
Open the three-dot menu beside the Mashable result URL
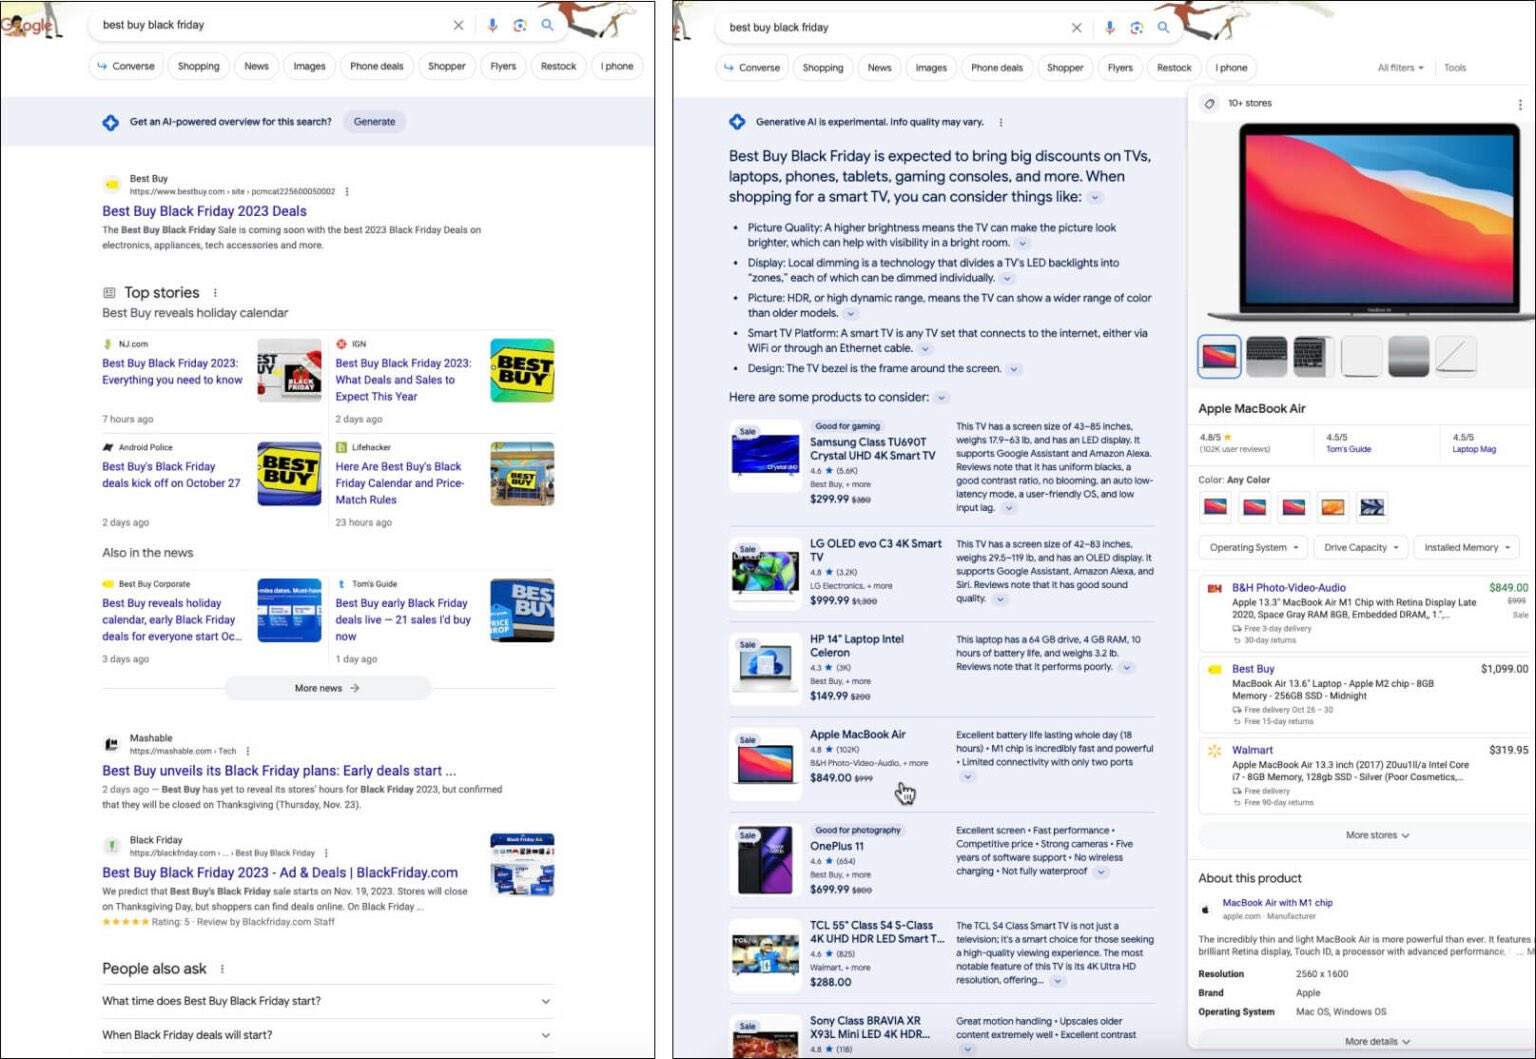(x=248, y=751)
